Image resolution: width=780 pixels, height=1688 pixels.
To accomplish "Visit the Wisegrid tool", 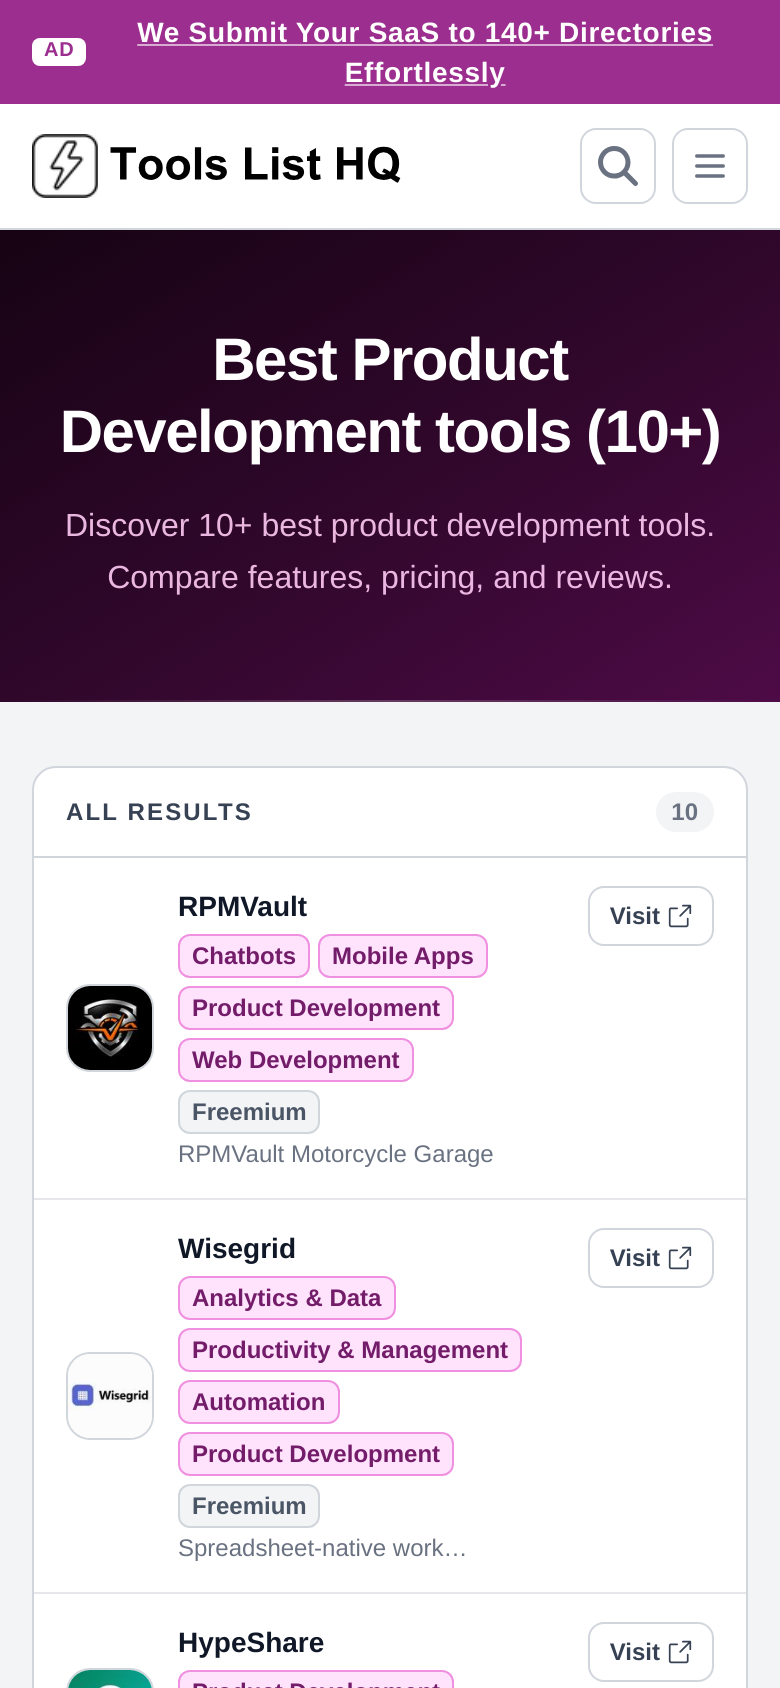I will pos(651,1258).
